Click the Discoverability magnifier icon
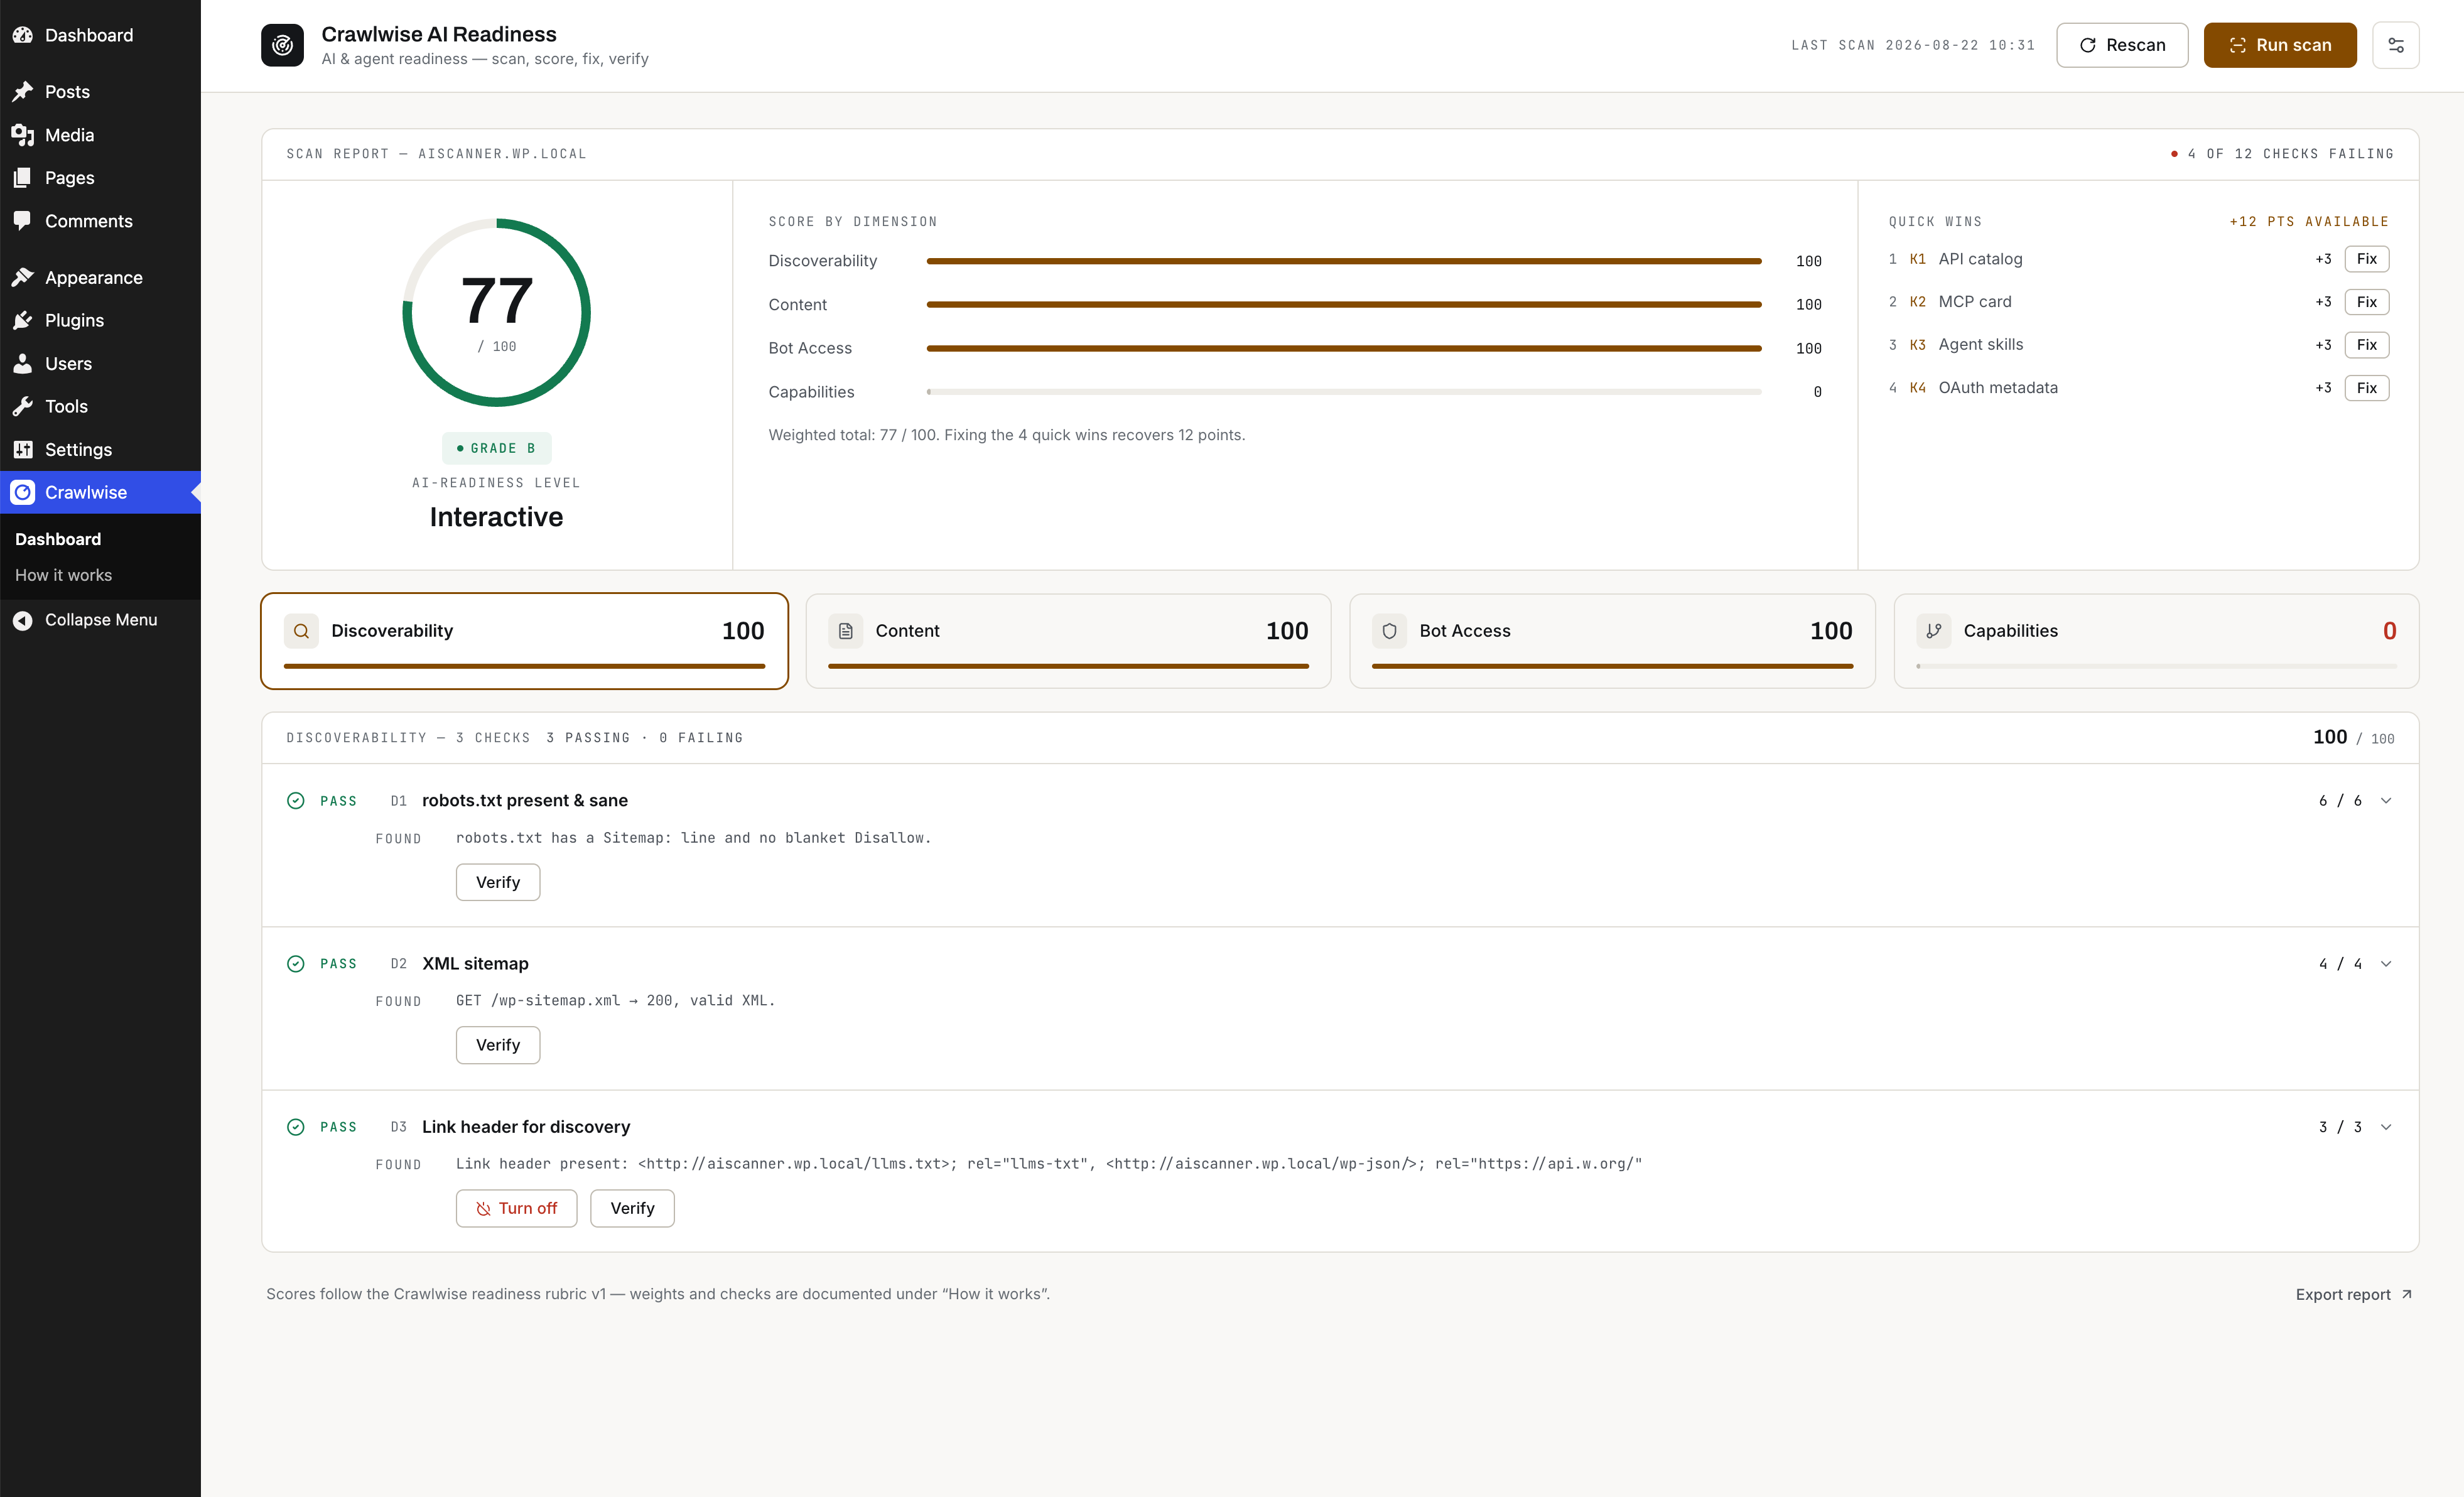Image resolution: width=2464 pixels, height=1497 pixels. coord(301,631)
